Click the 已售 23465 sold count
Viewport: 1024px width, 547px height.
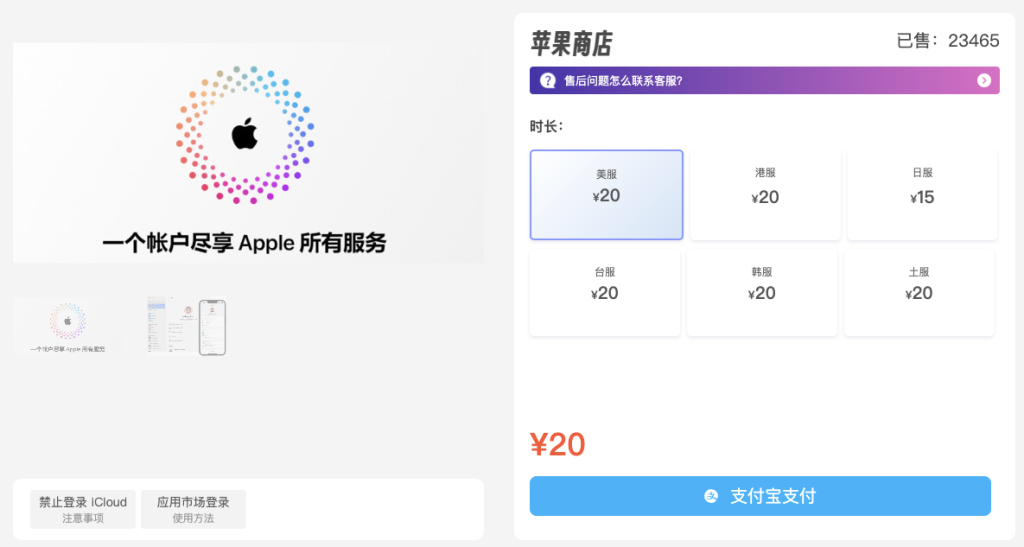pyautogui.click(x=947, y=41)
